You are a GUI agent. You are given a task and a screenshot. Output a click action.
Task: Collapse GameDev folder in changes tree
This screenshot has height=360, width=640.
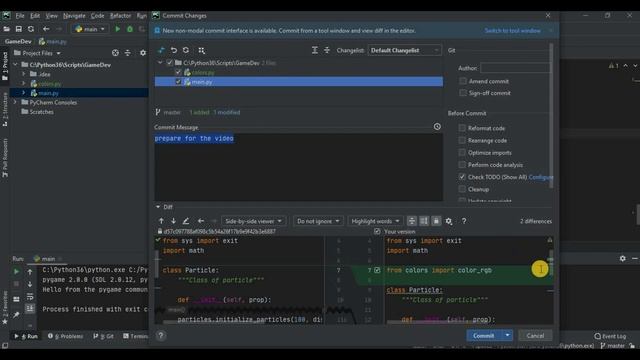pyautogui.click(x=160, y=63)
